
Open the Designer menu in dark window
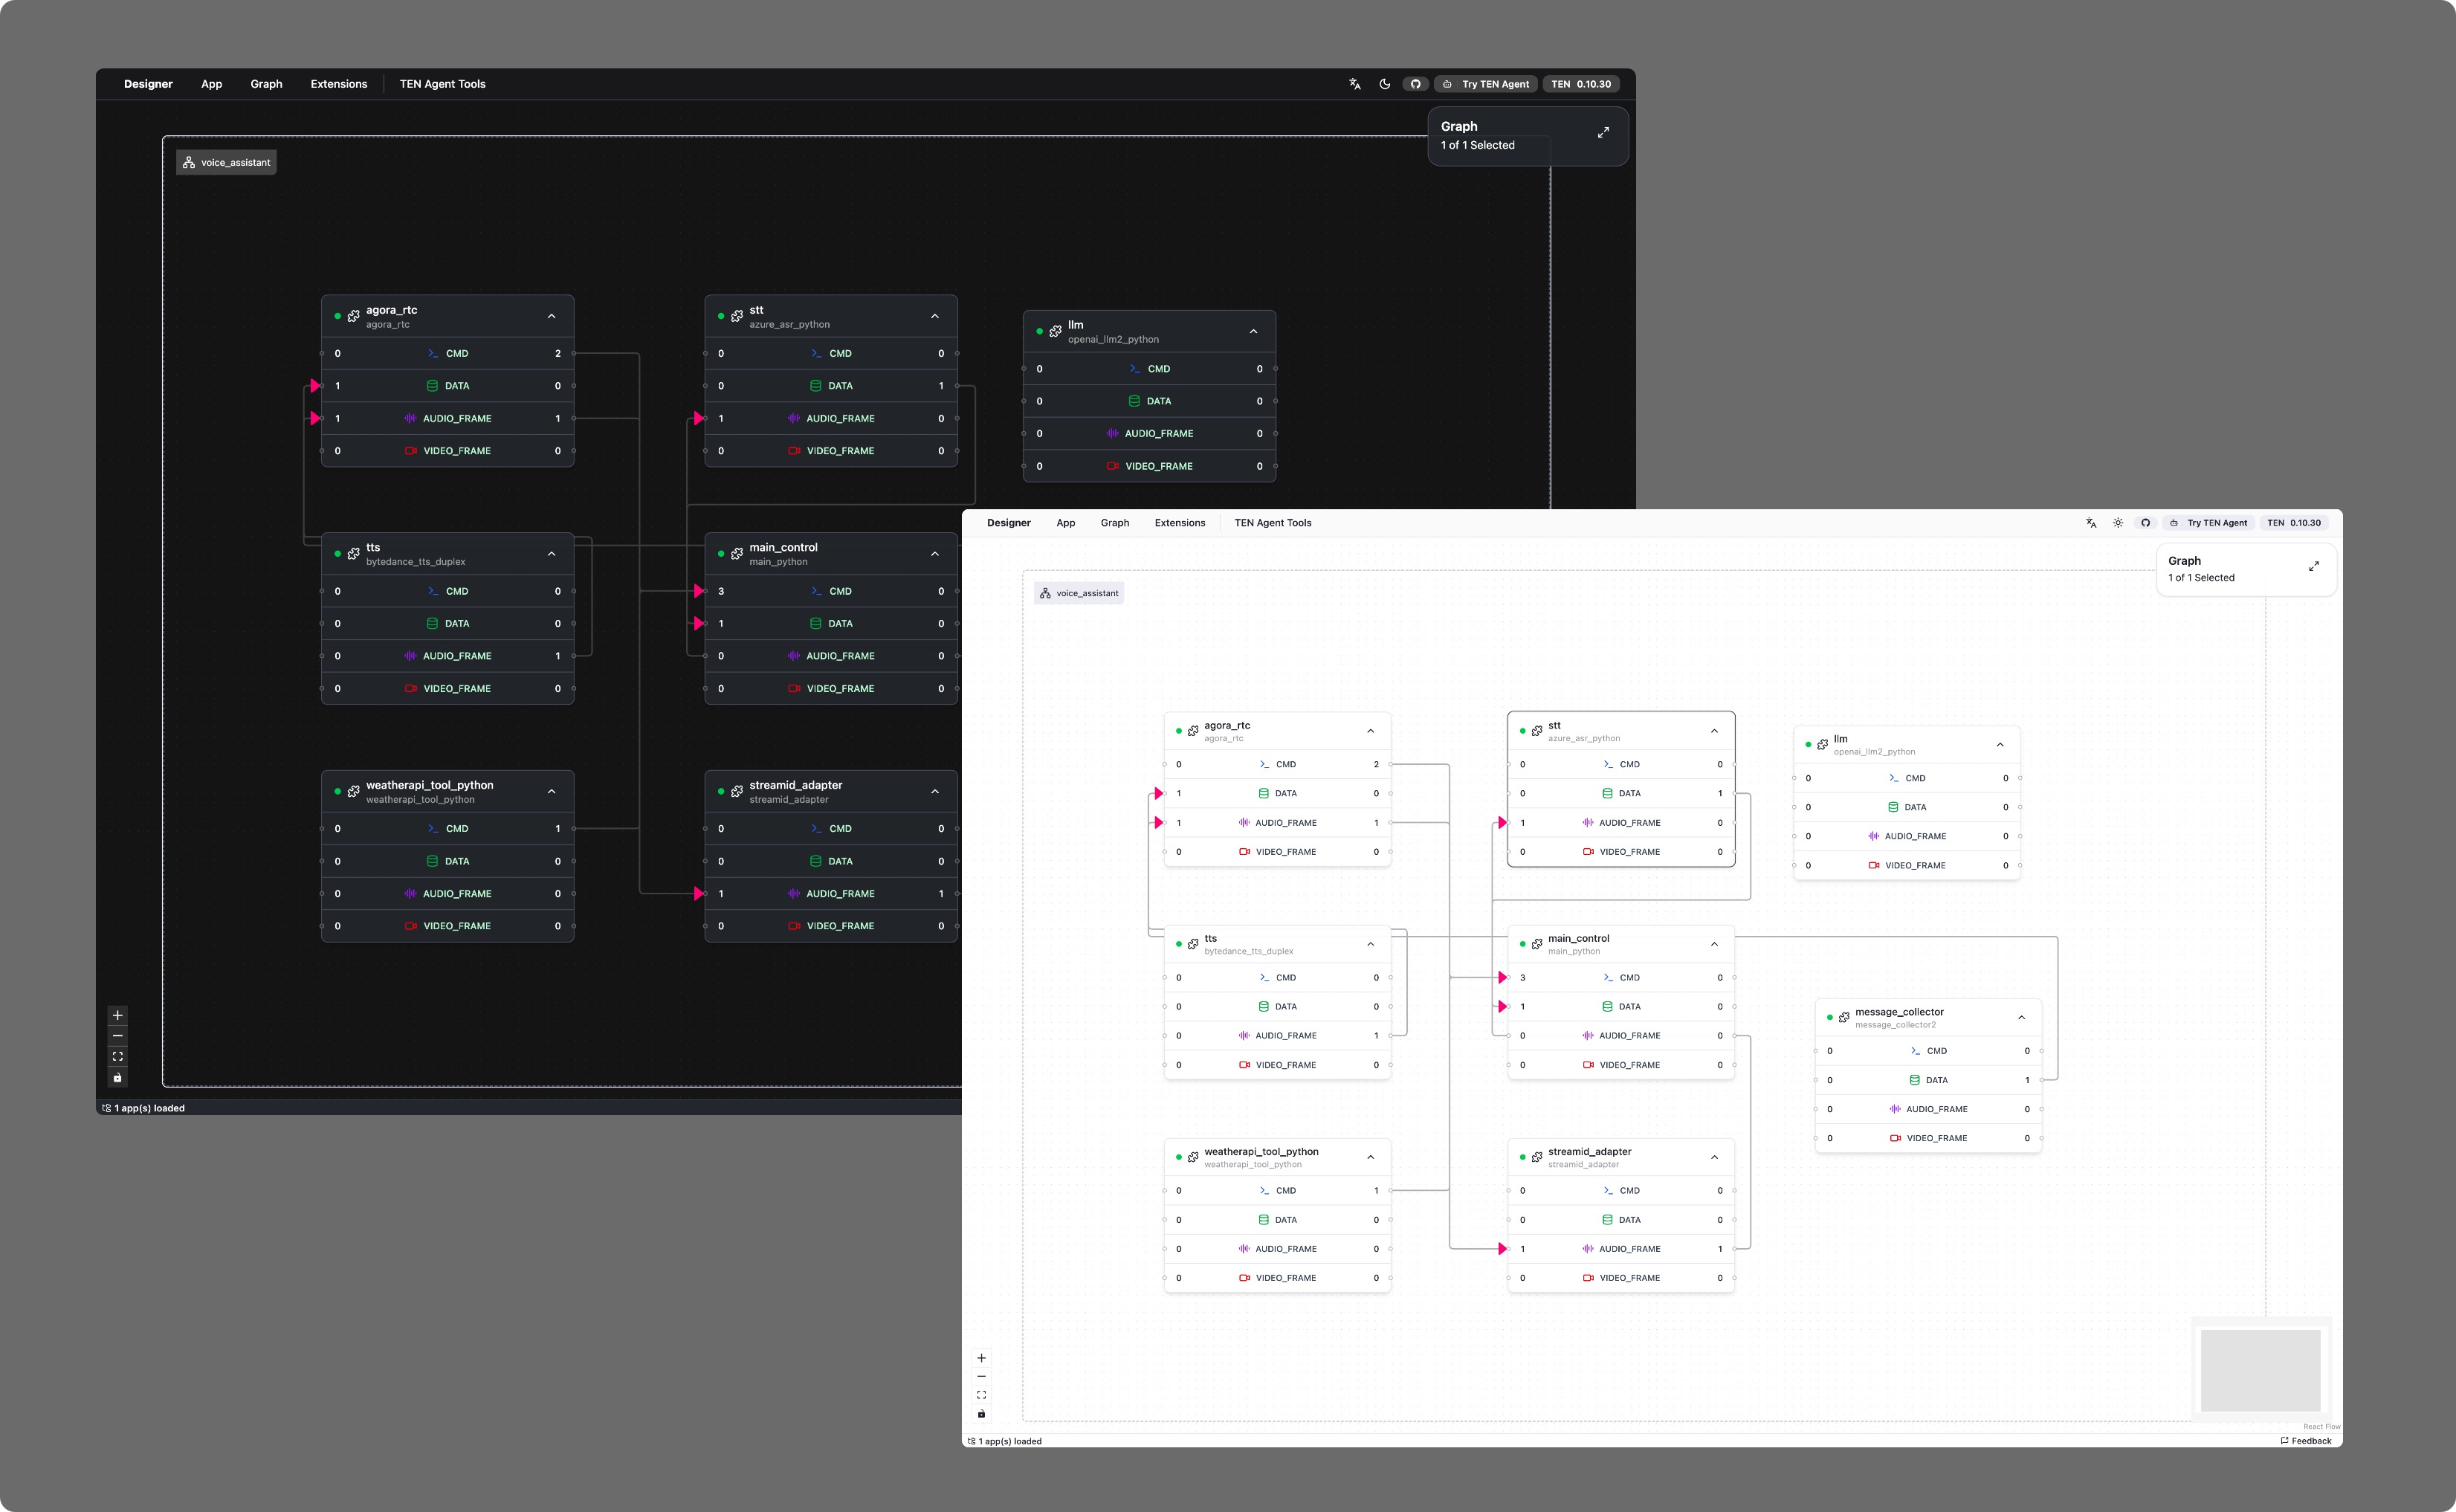[x=148, y=84]
